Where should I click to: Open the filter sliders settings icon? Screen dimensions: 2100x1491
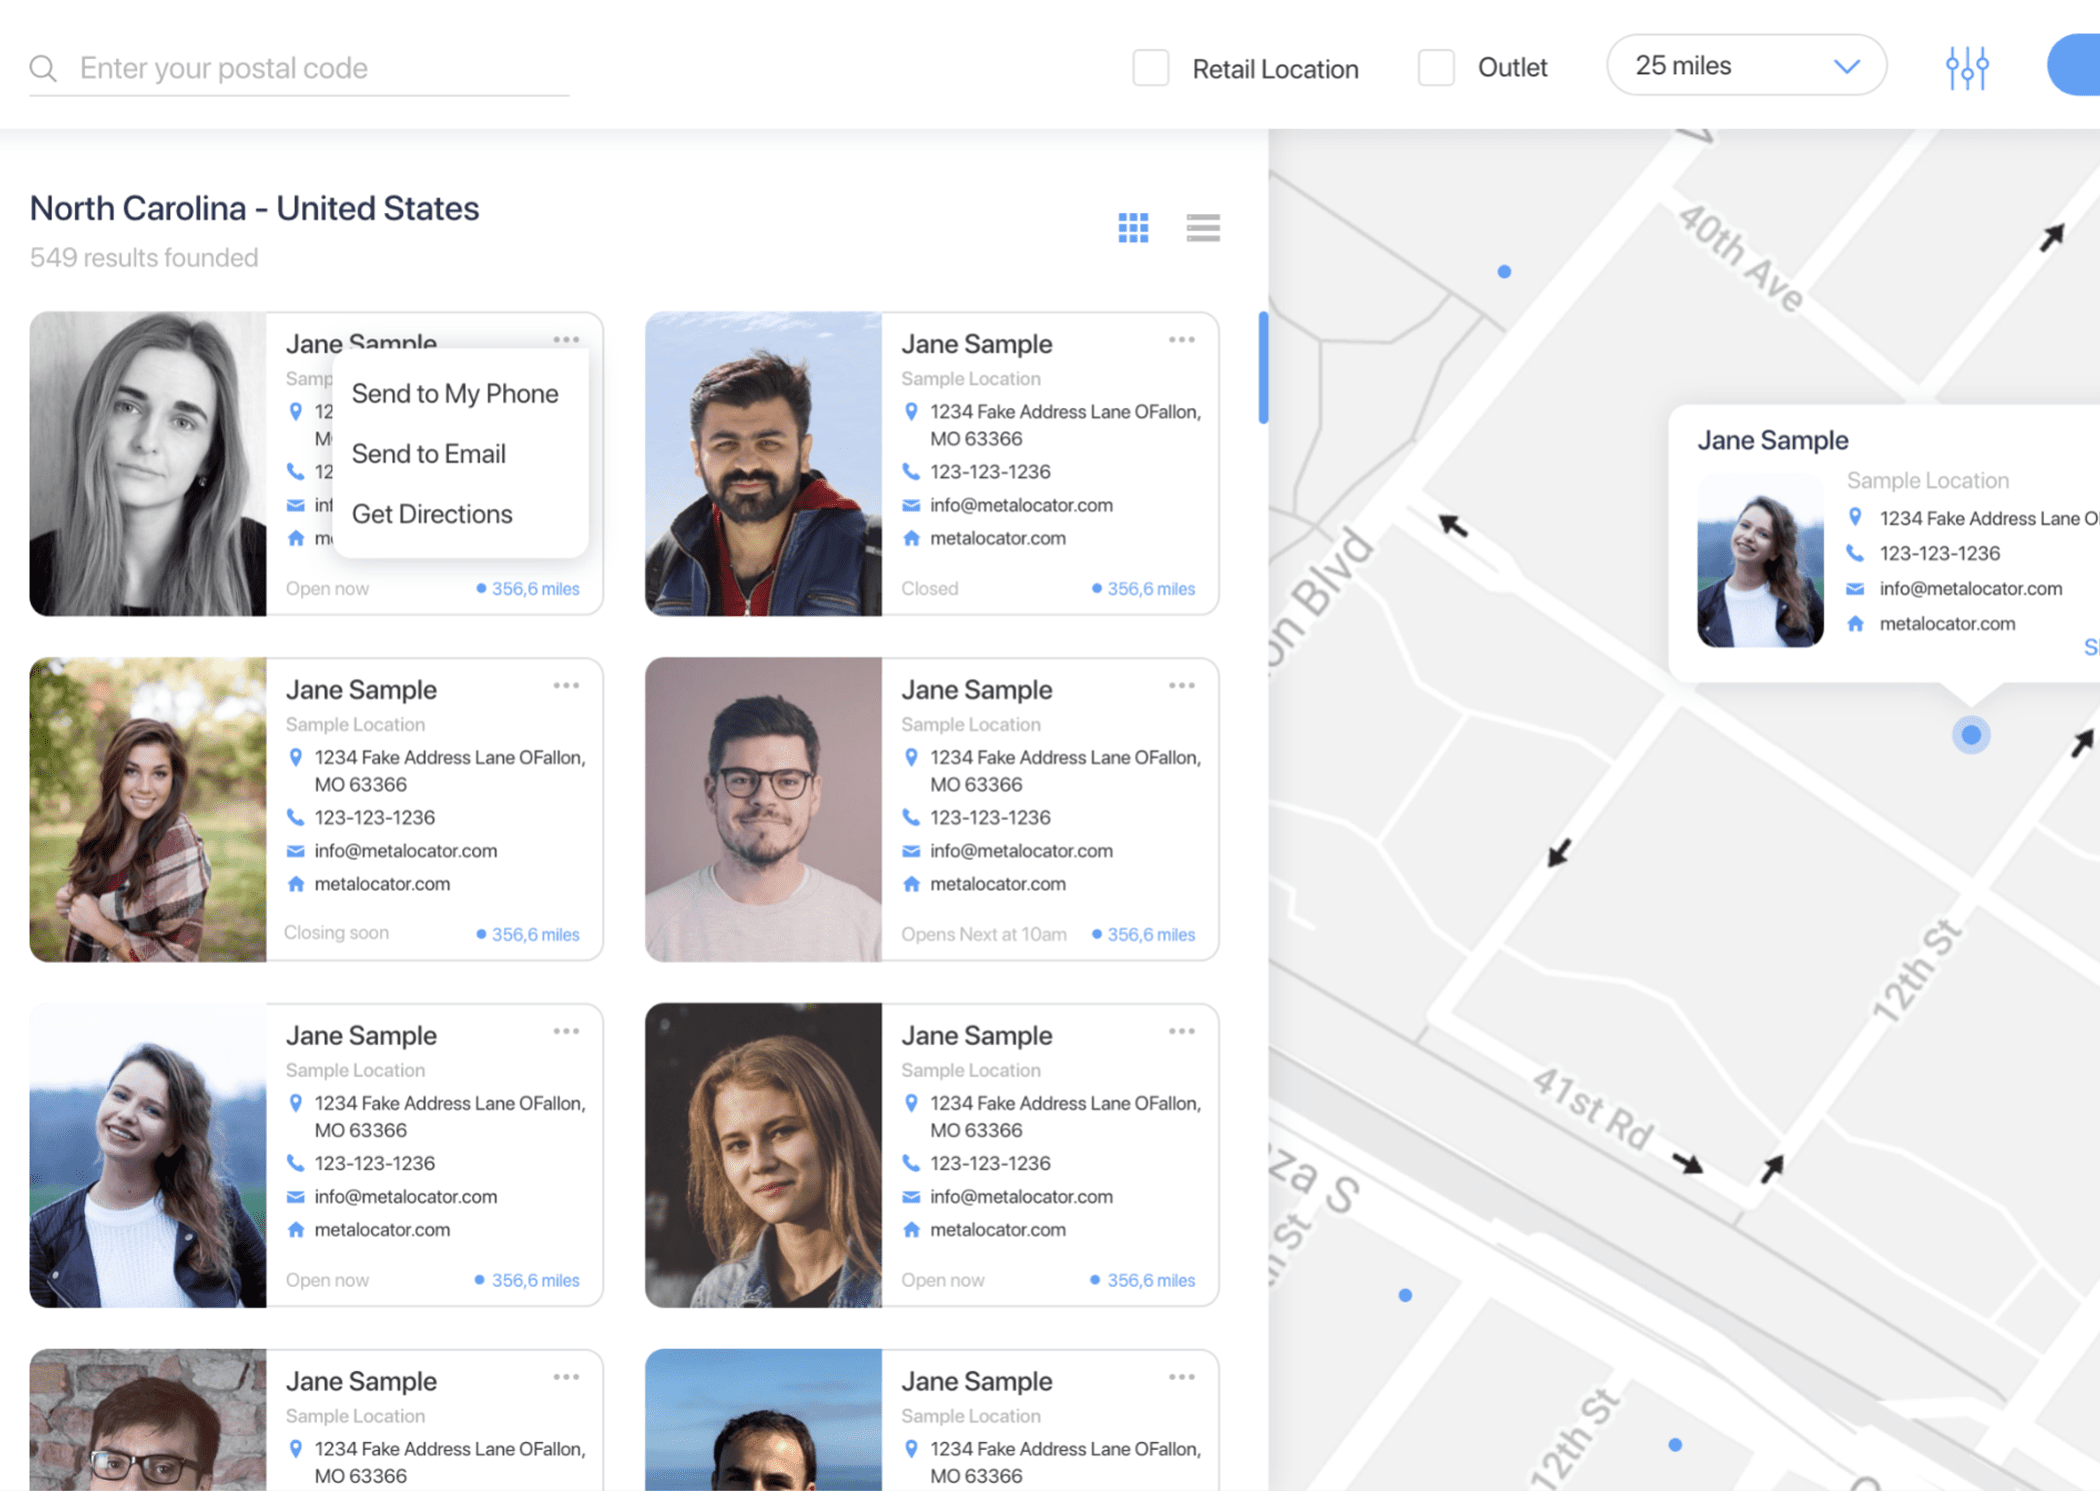[1966, 68]
